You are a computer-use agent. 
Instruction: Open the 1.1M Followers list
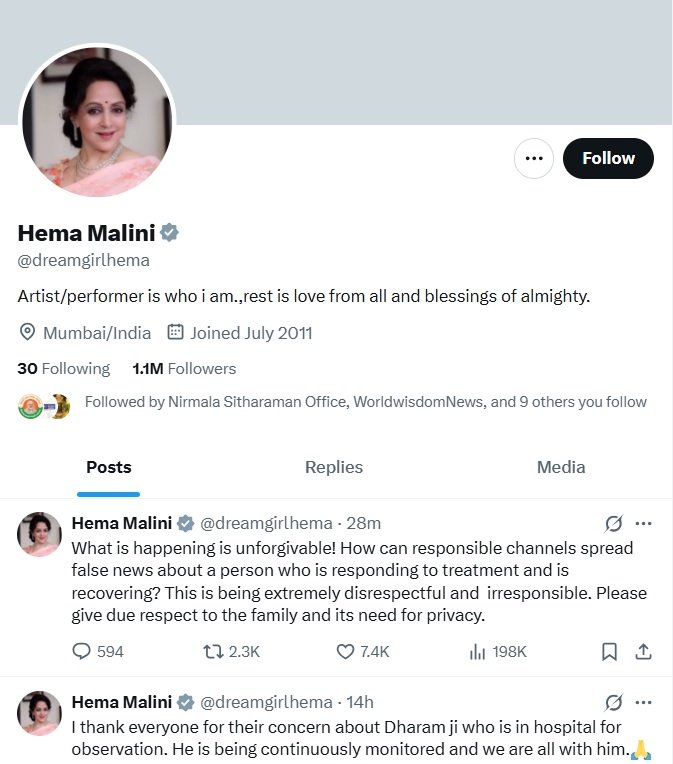click(184, 368)
